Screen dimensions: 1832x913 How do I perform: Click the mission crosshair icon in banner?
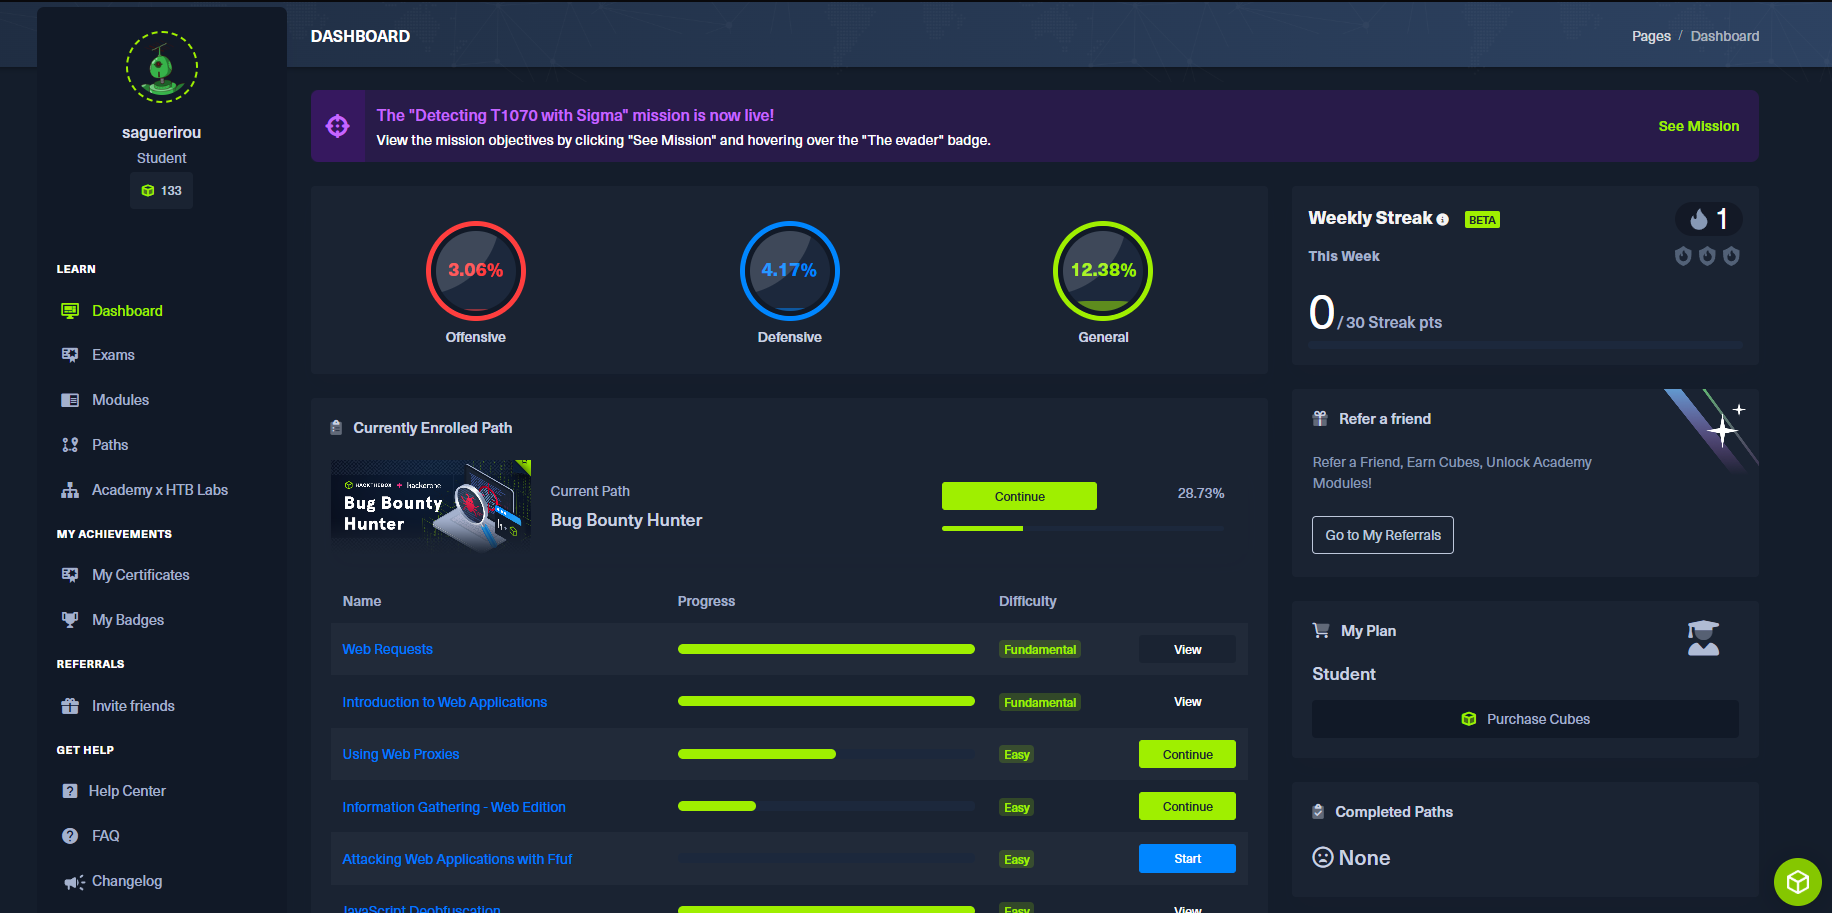(338, 126)
